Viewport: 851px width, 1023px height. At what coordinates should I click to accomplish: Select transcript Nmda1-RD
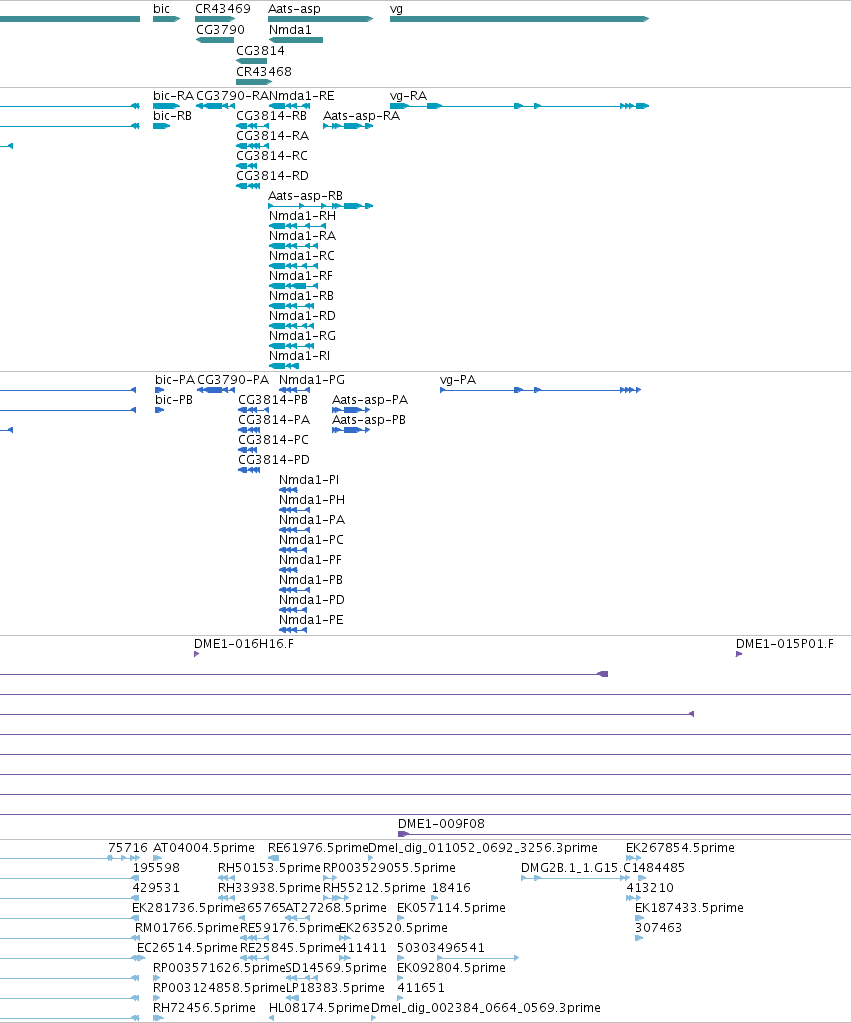coord(292,326)
